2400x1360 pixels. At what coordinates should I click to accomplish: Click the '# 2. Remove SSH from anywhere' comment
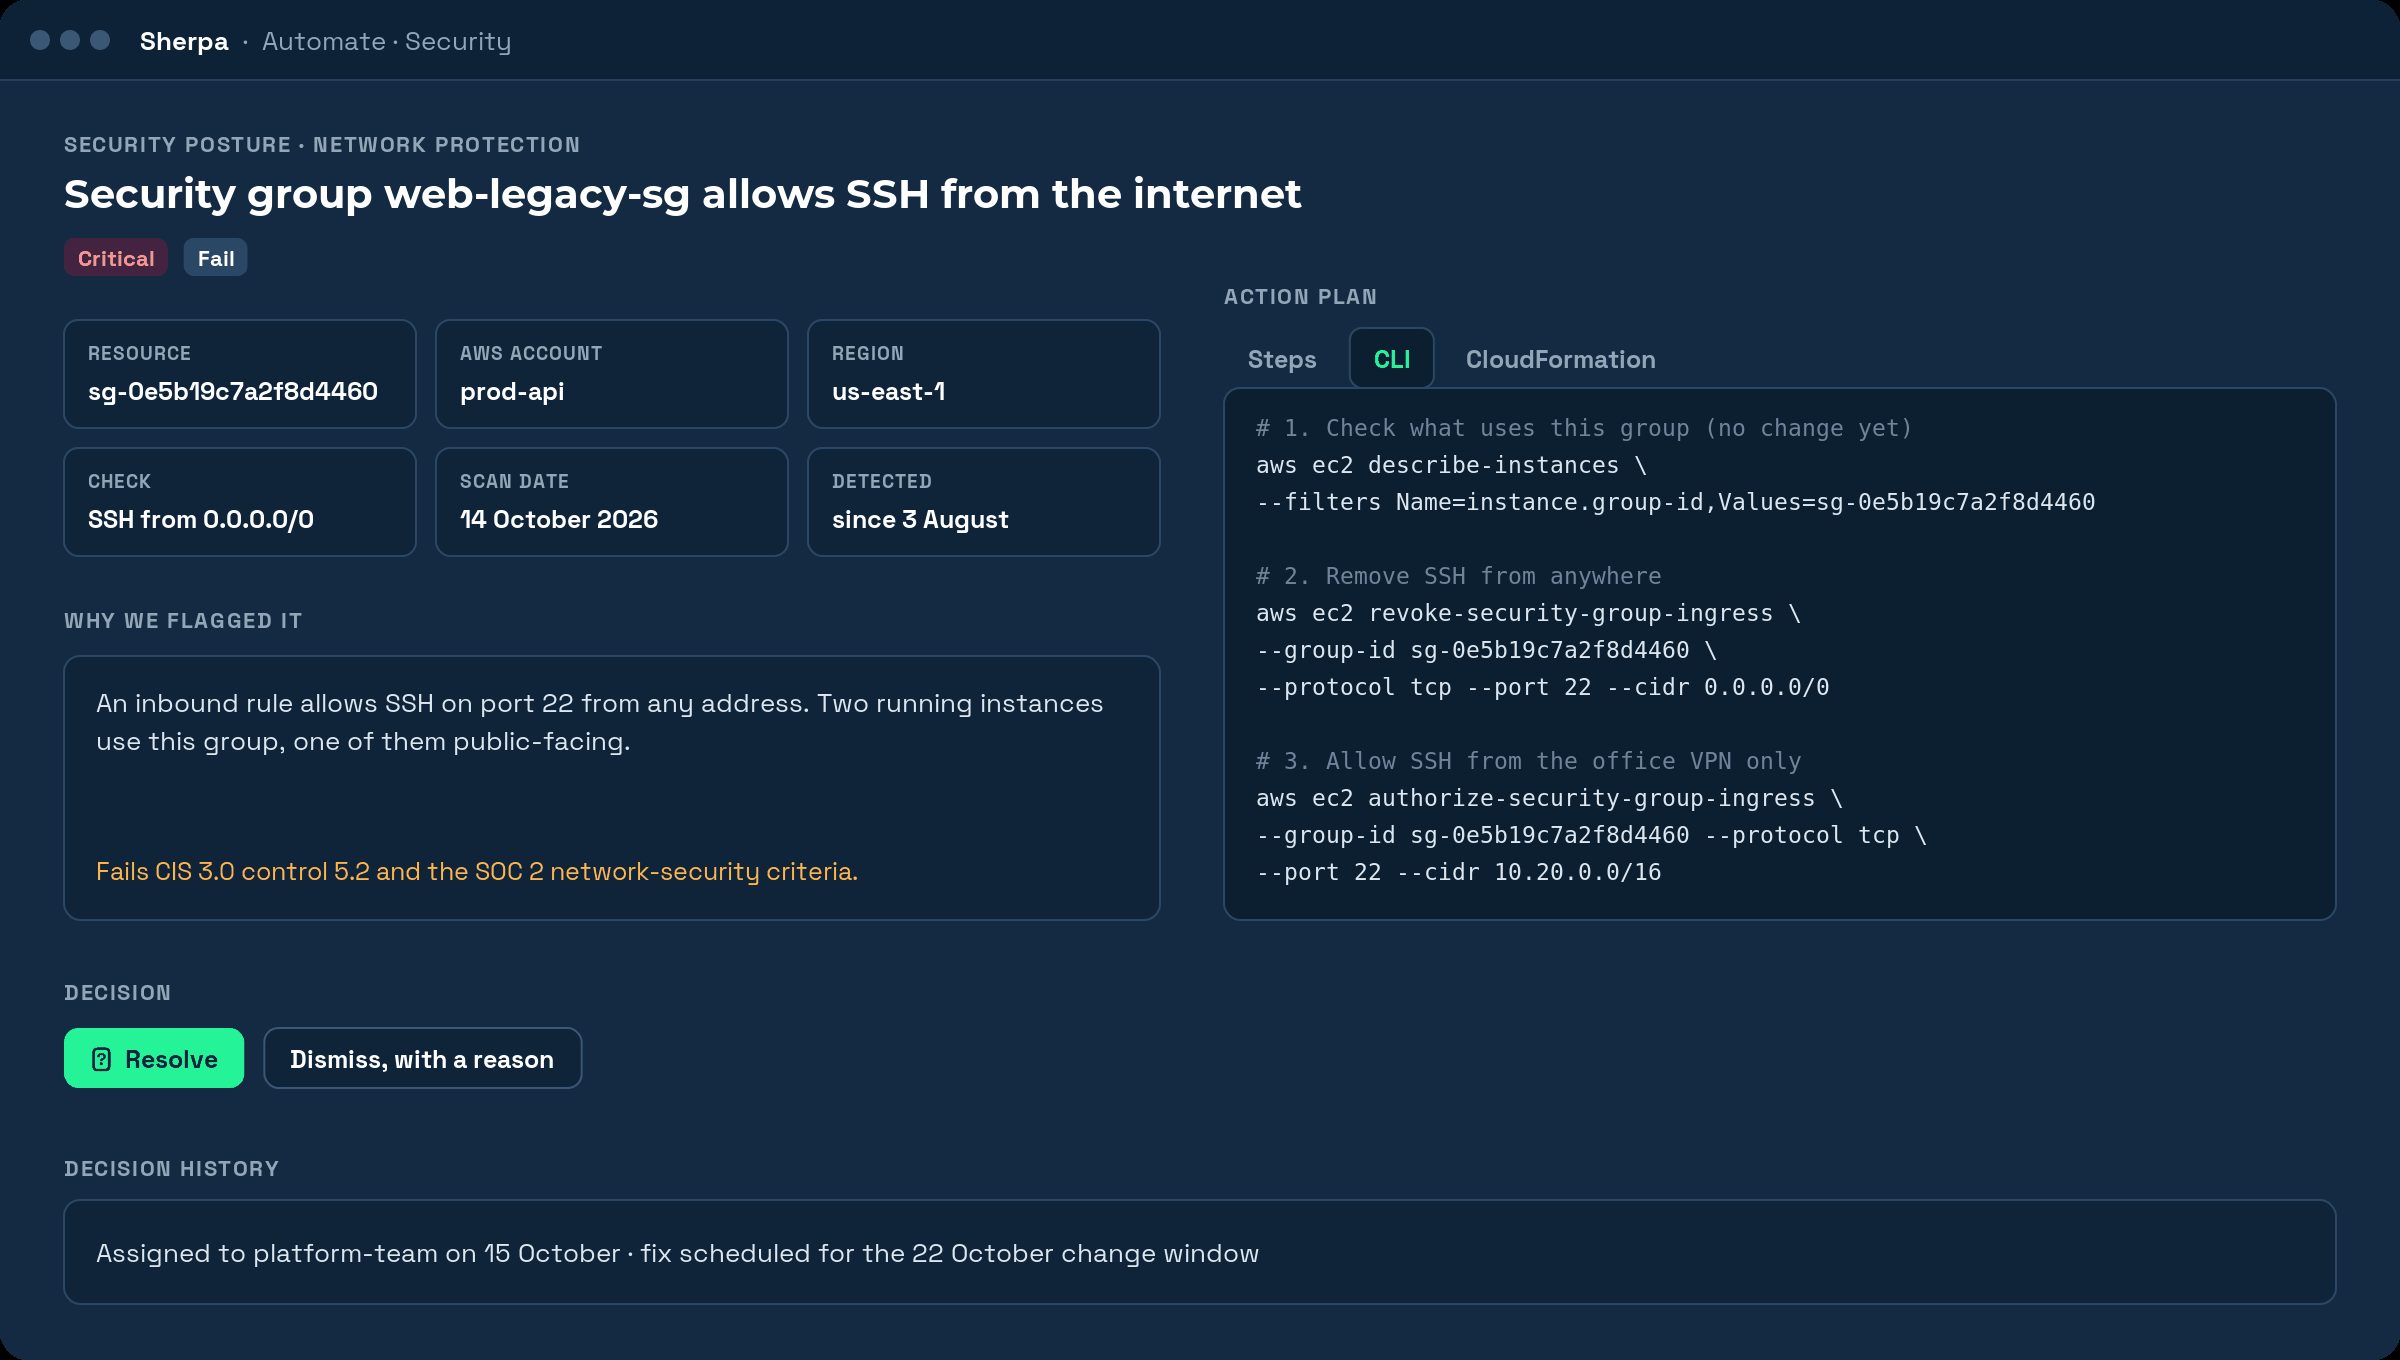[1459, 576]
